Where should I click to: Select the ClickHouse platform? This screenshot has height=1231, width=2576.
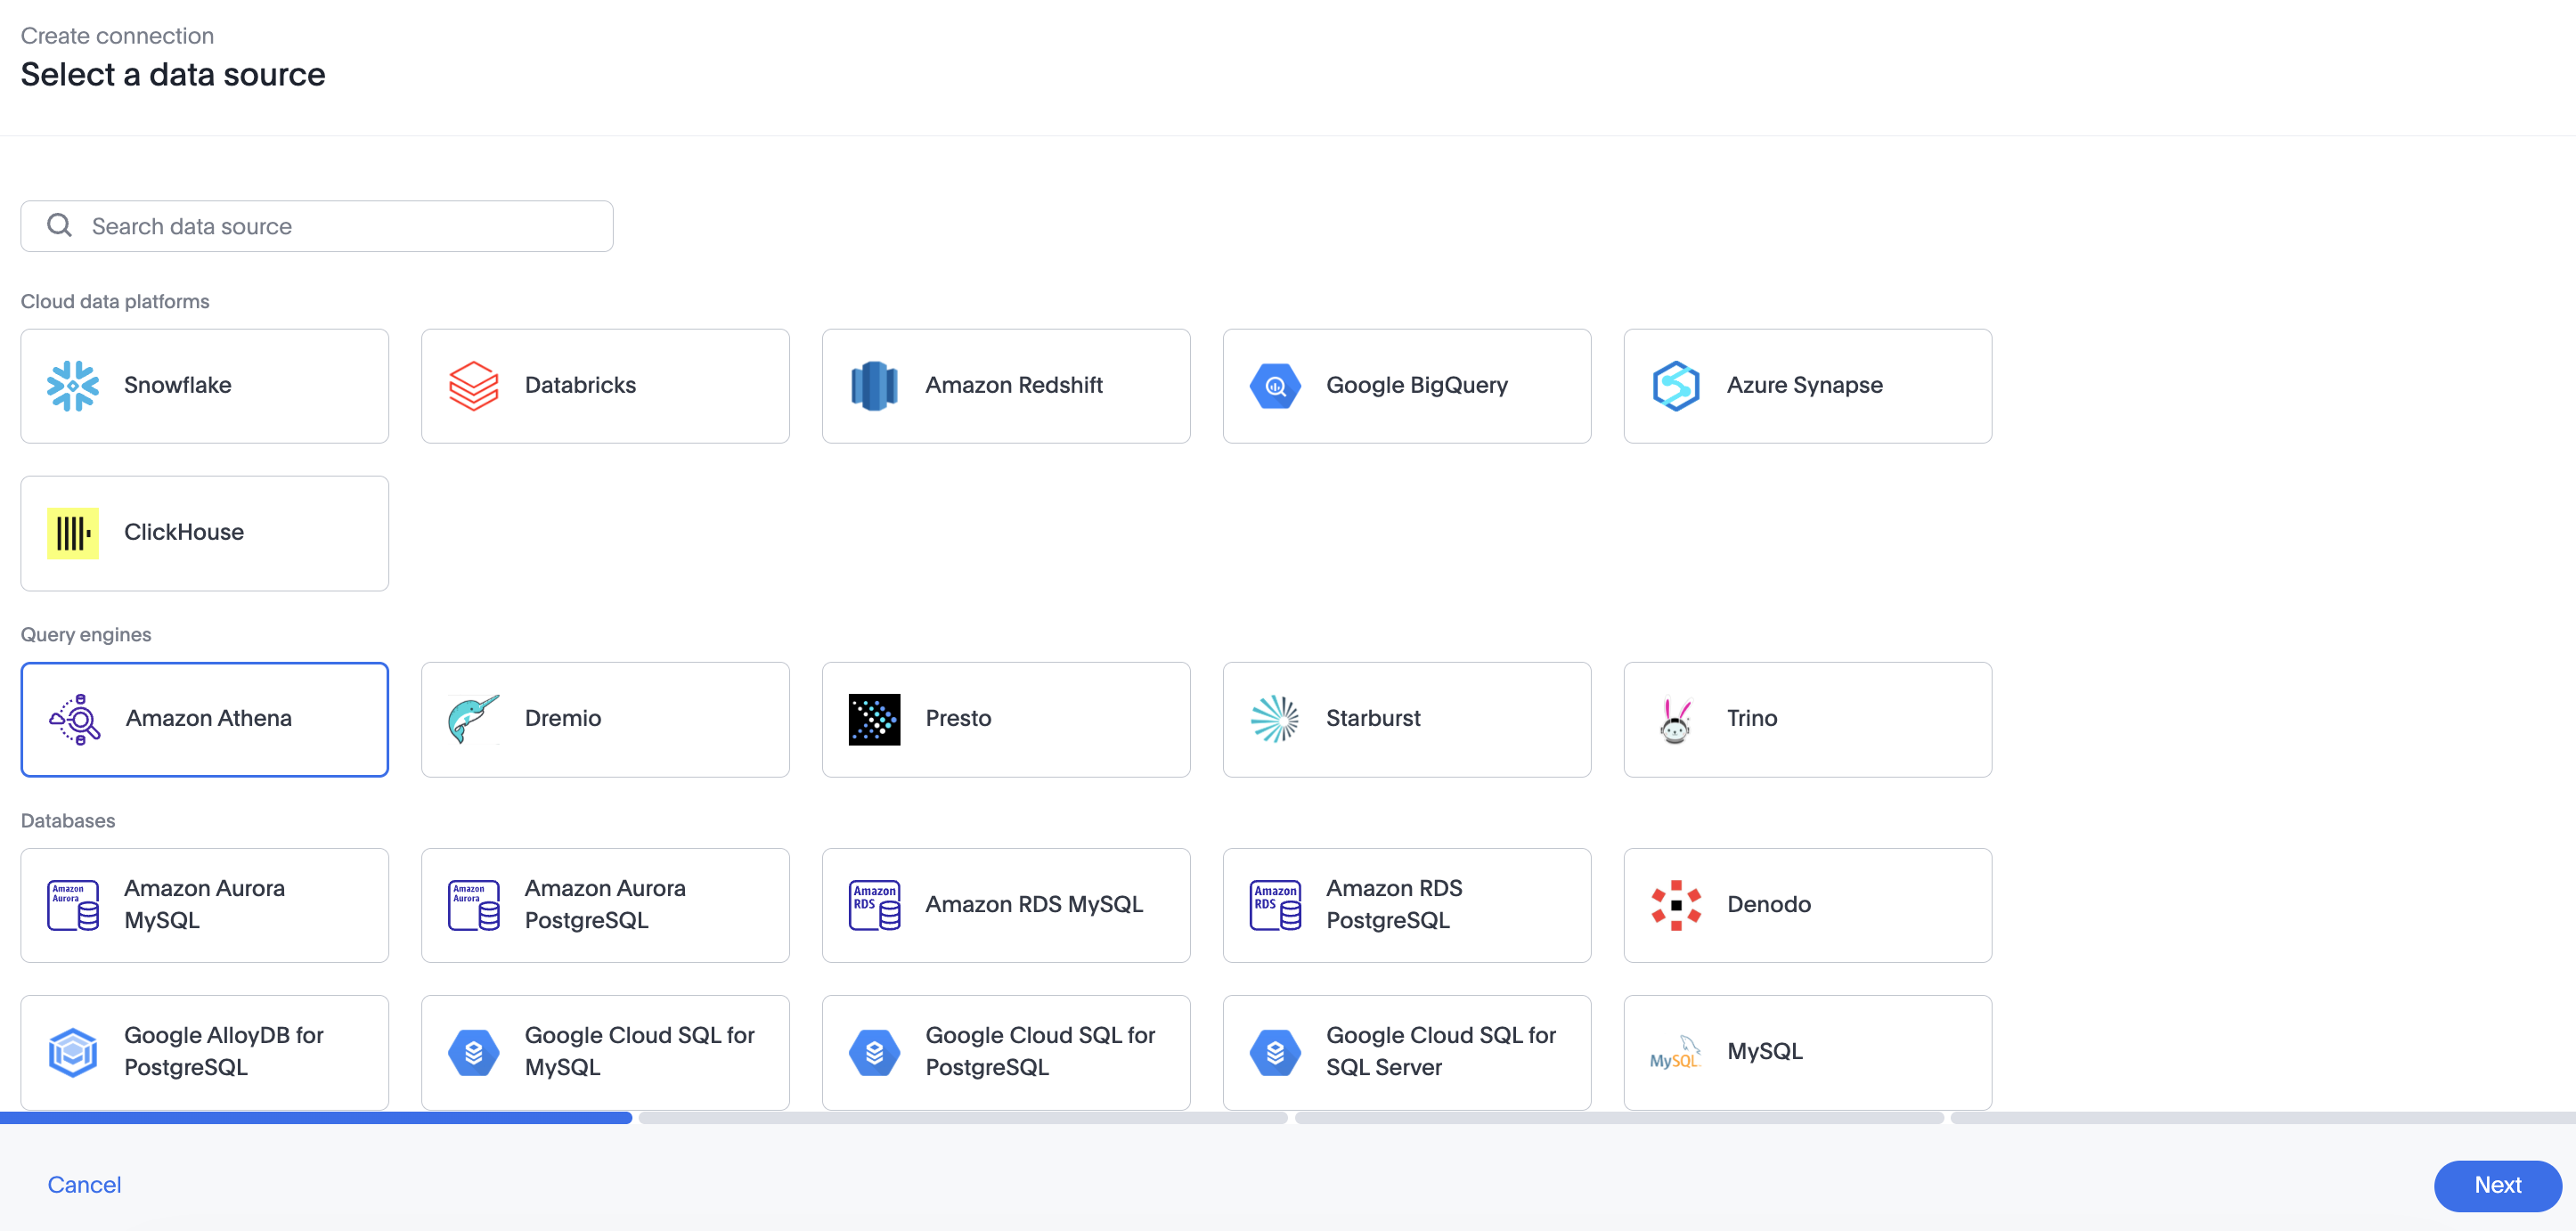[204, 532]
